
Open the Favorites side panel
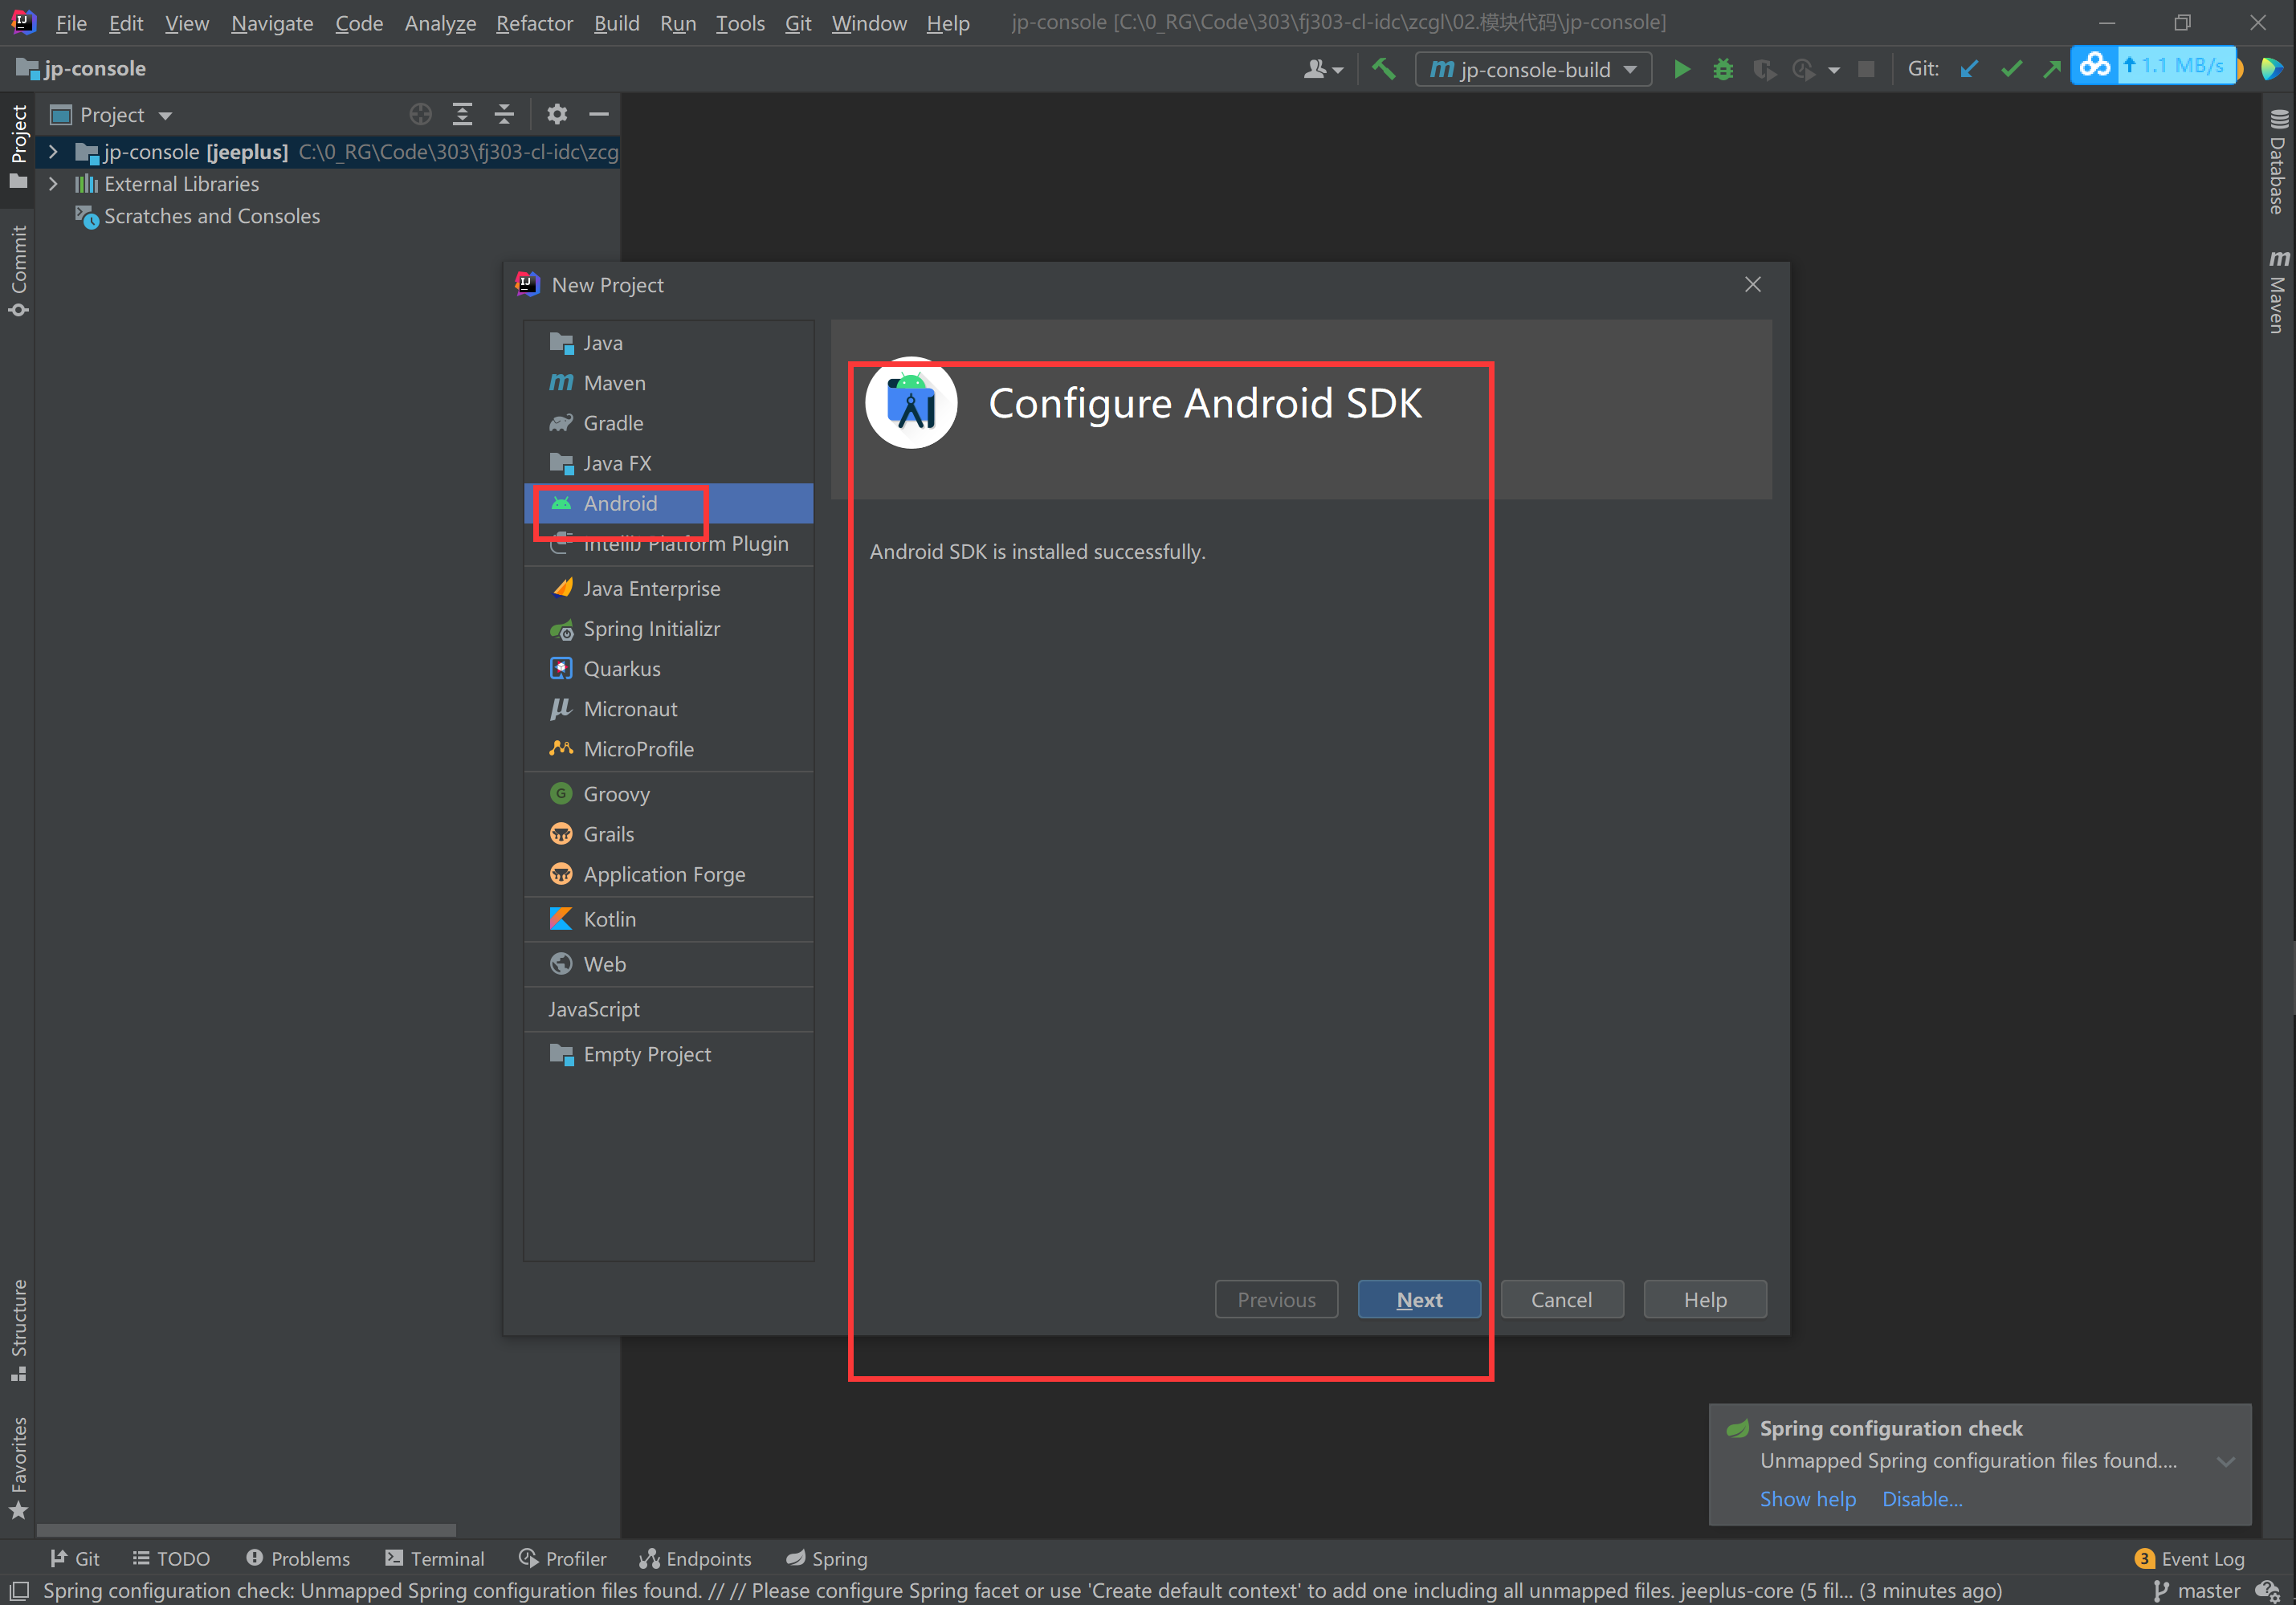19,1468
